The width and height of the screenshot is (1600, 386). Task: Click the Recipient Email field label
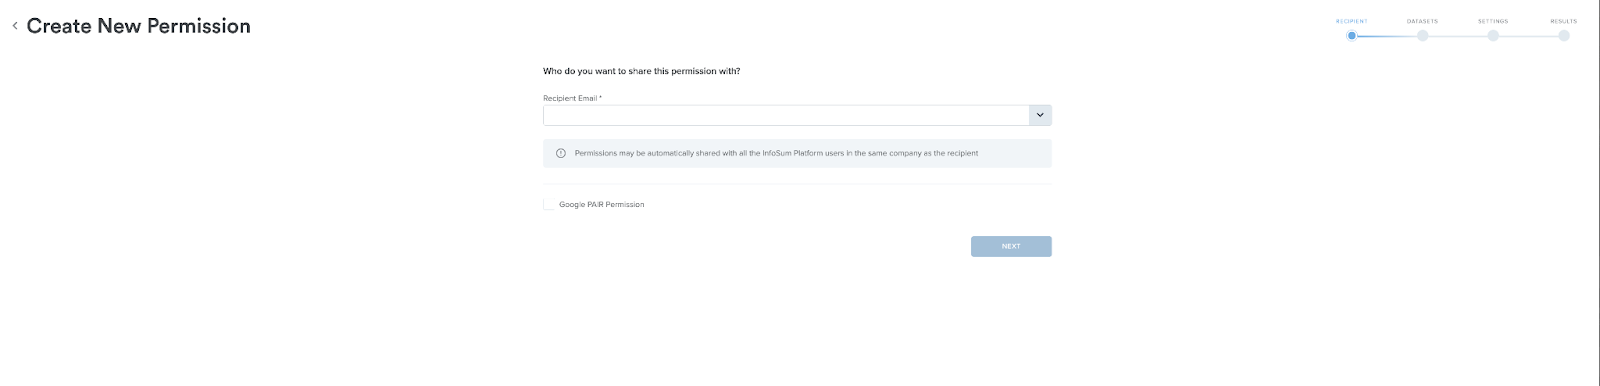572,98
